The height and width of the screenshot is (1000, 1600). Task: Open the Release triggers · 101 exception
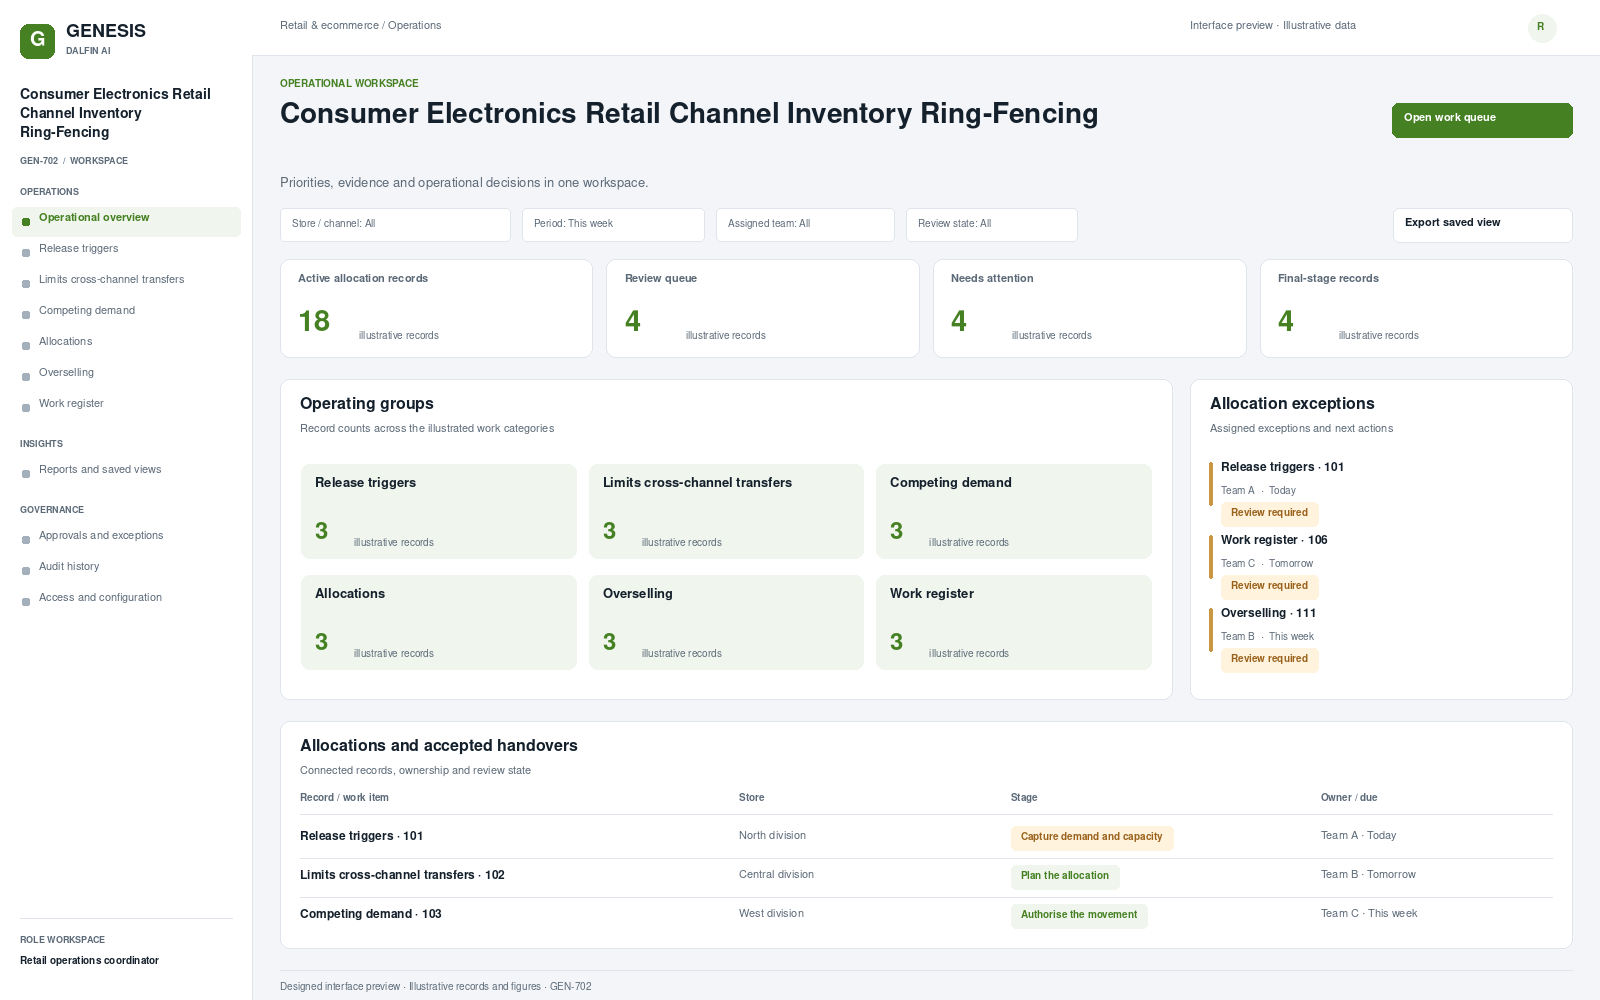1282,467
